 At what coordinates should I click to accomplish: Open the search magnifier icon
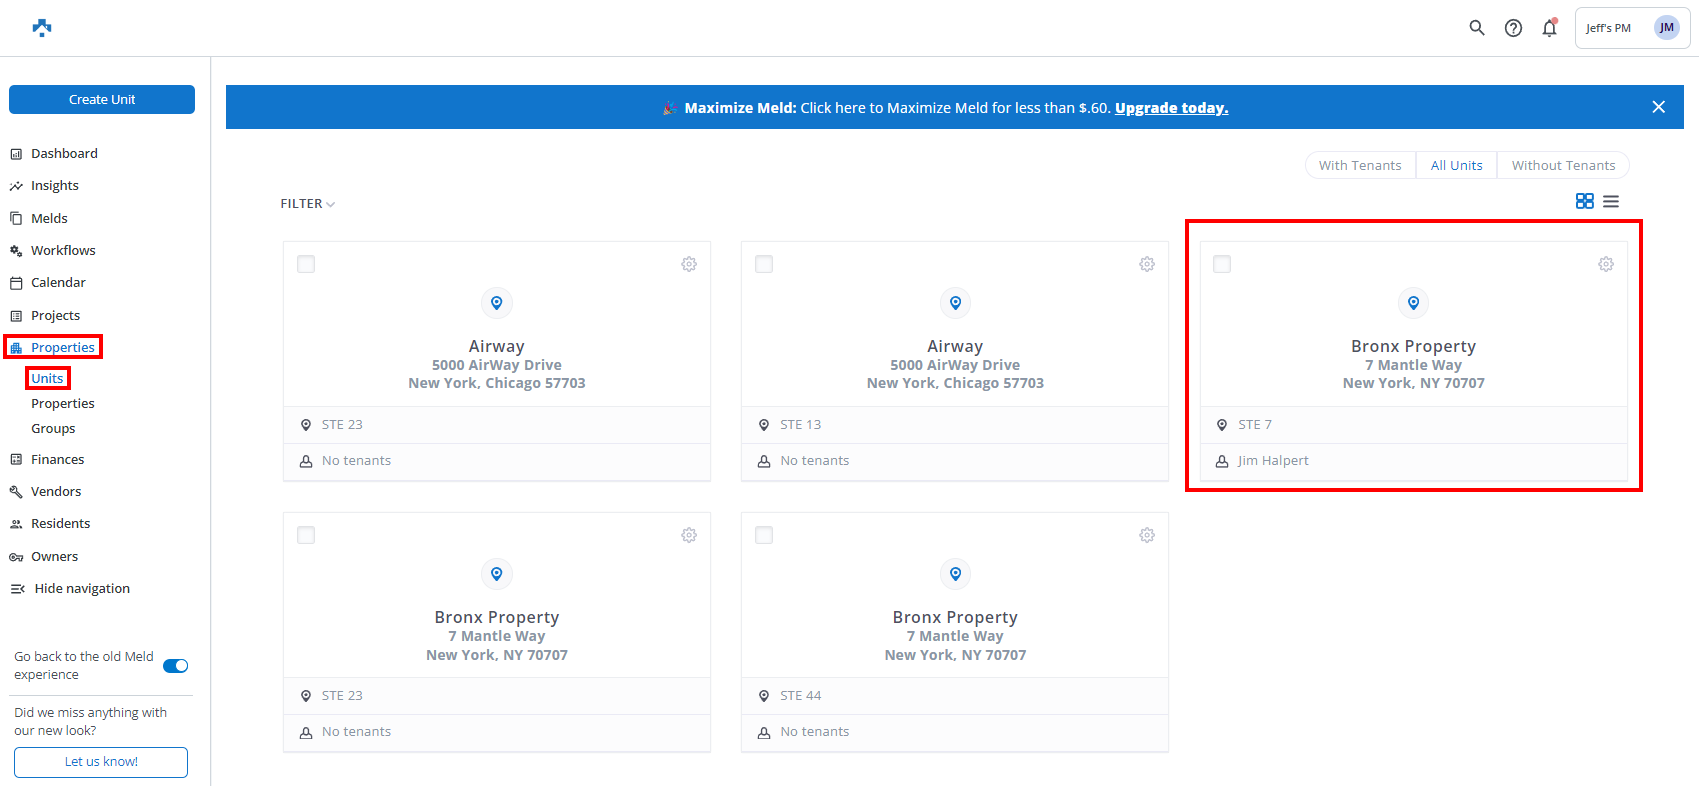pos(1476,28)
